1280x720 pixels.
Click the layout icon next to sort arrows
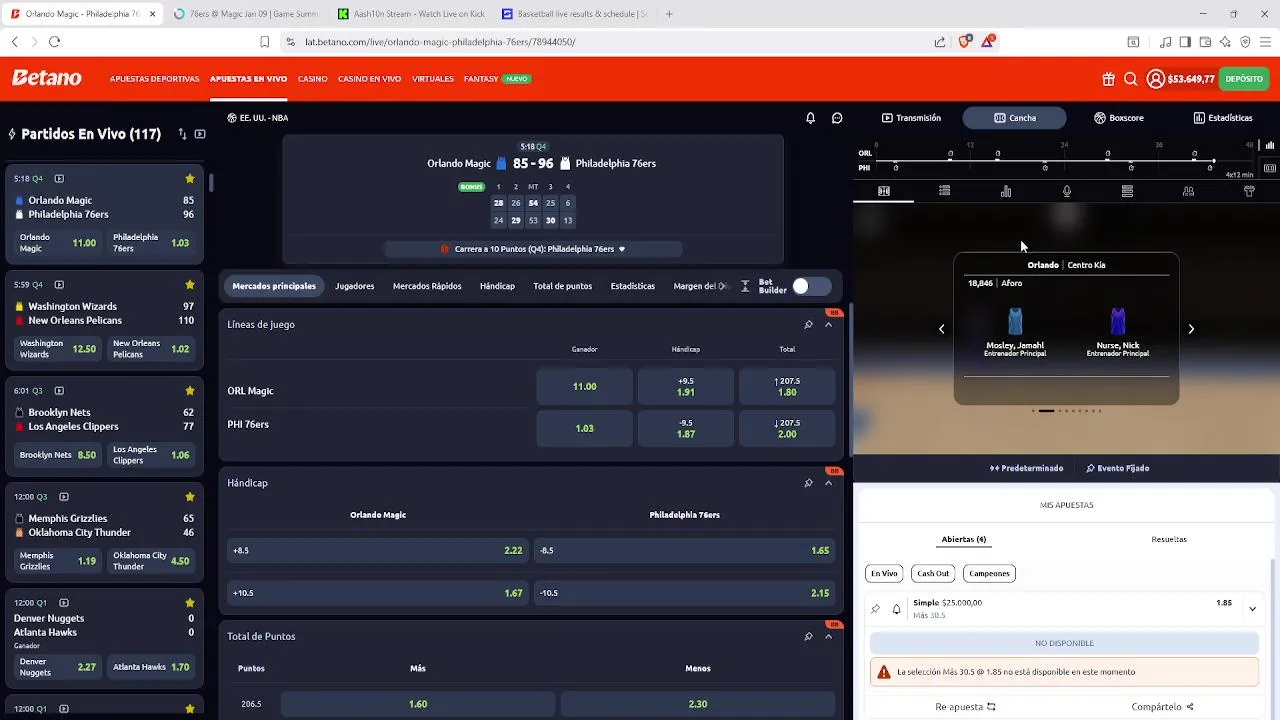pyautogui.click(x=200, y=134)
